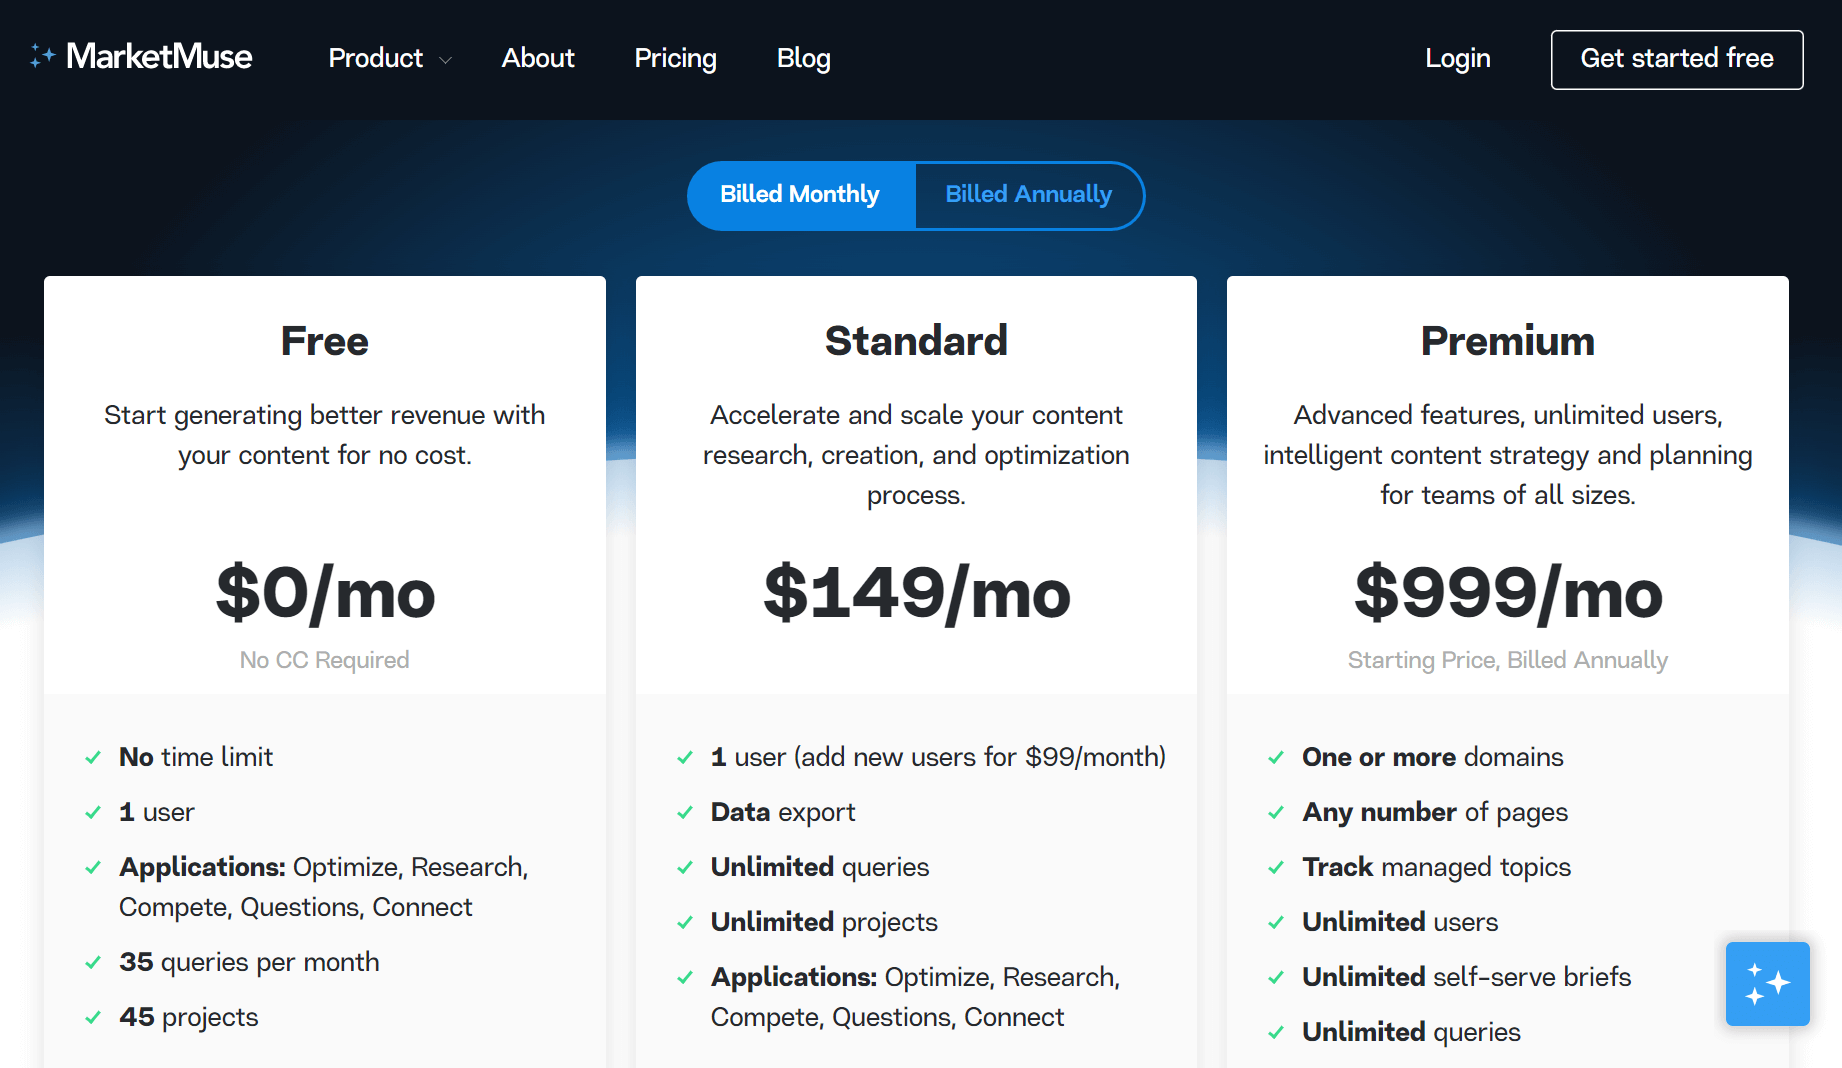
Task: Click the No CC Required note
Action: pyautogui.click(x=325, y=660)
